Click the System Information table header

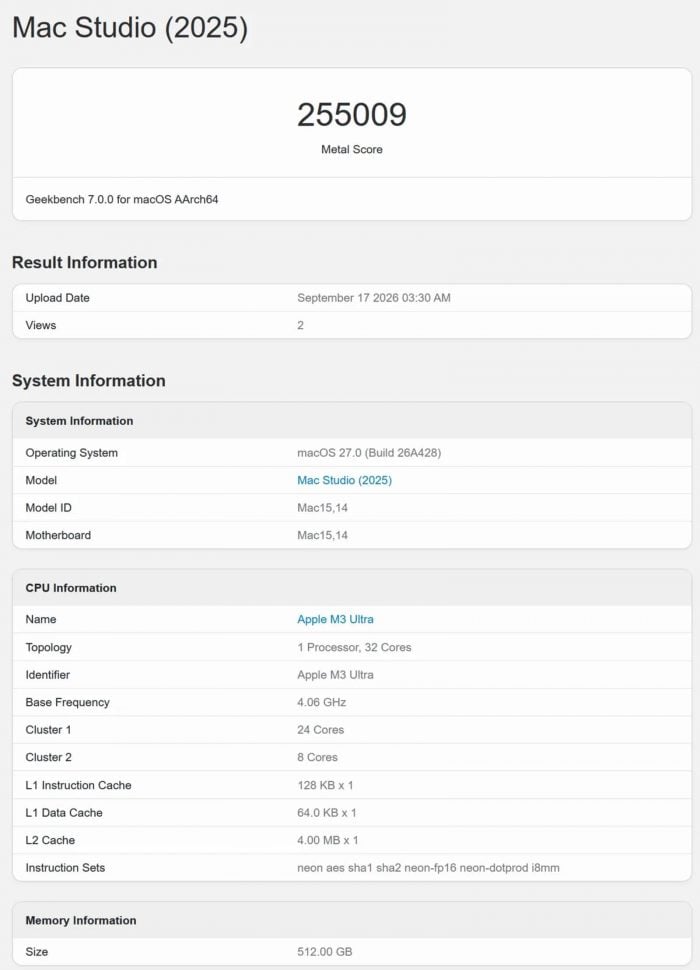pyautogui.click(x=352, y=421)
